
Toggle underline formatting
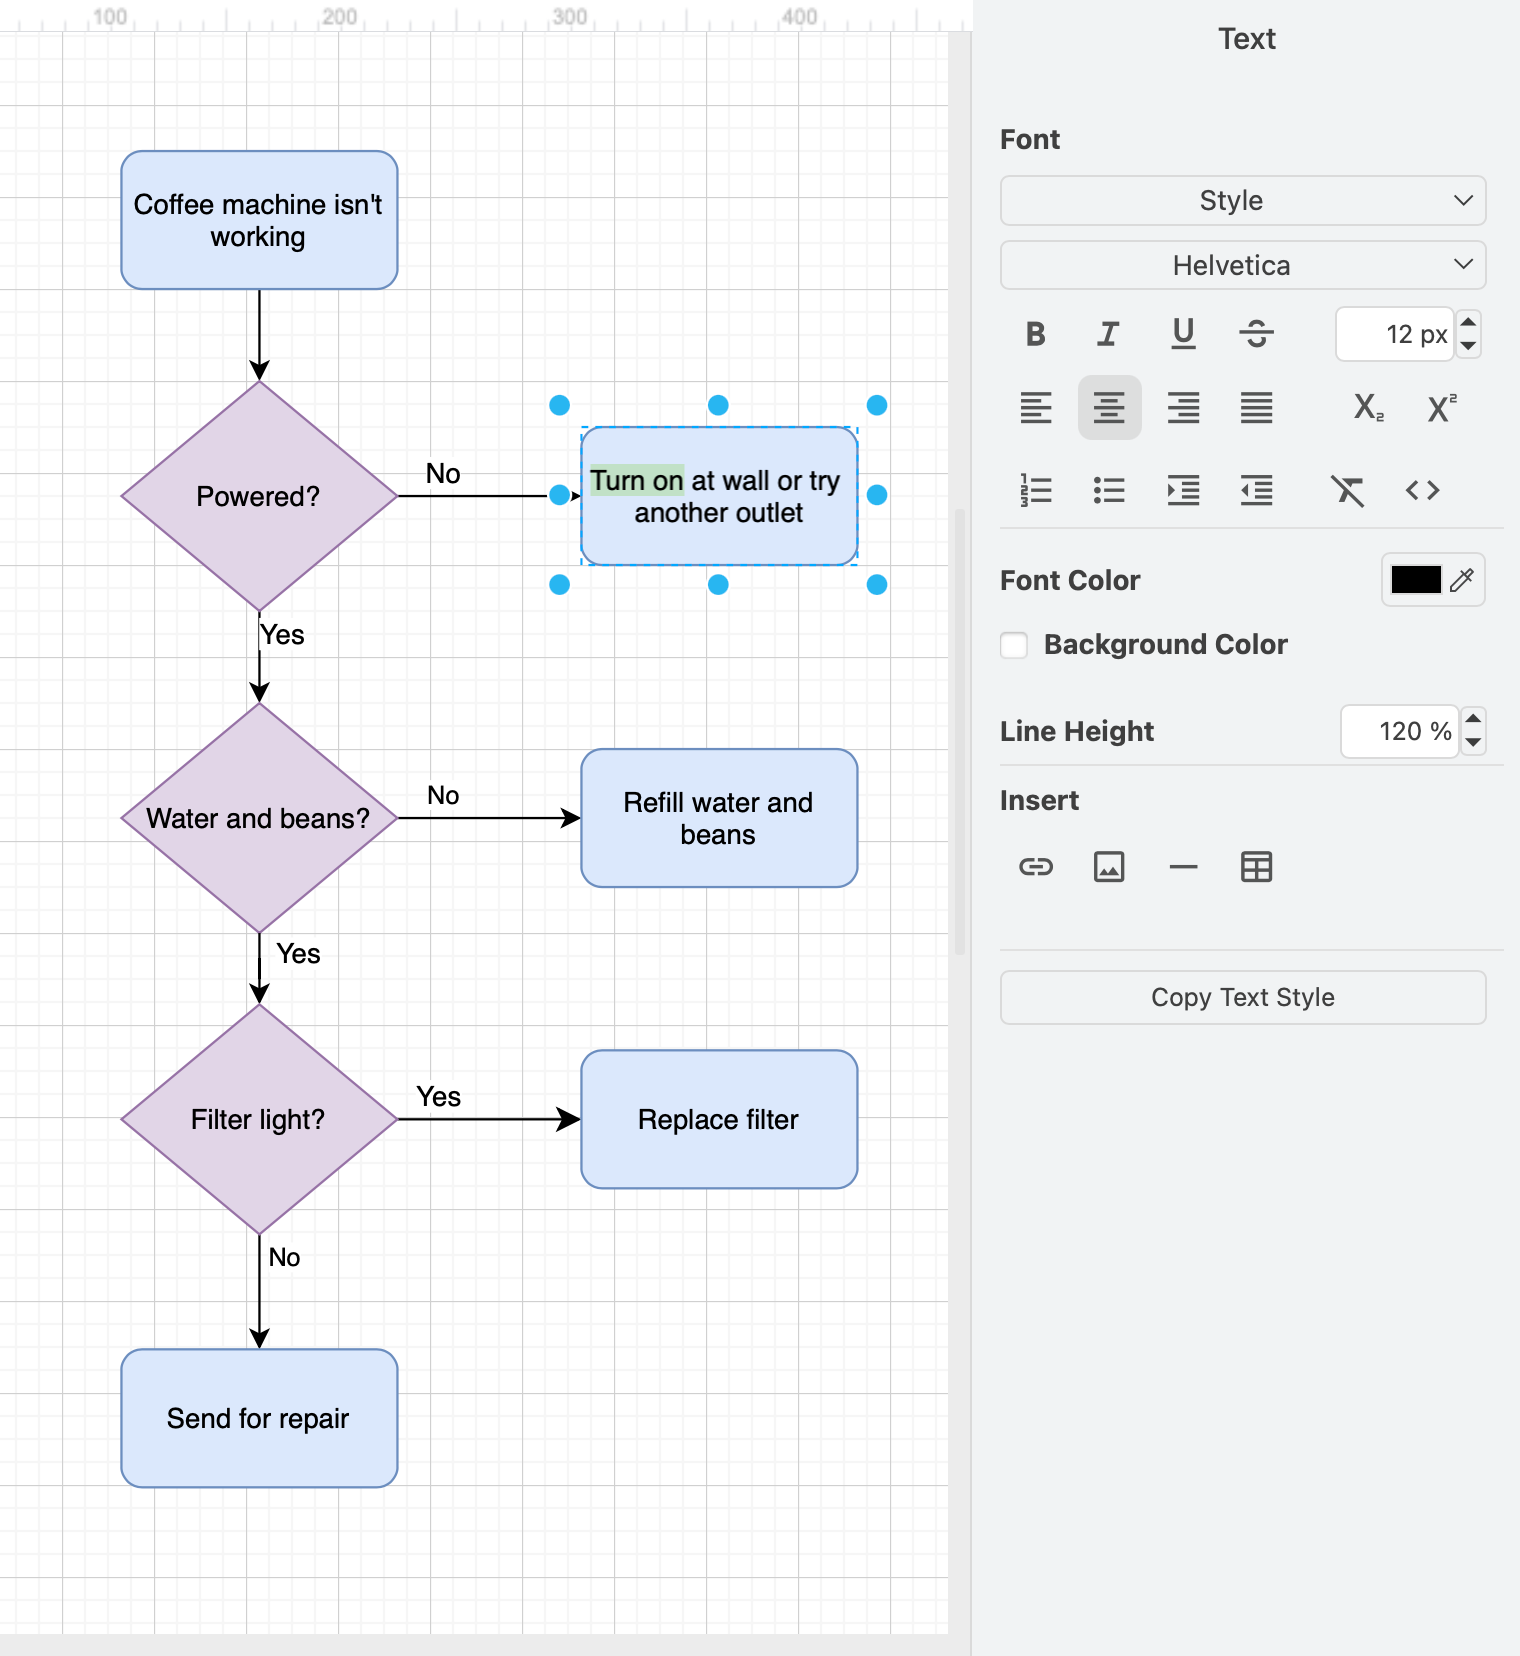[x=1183, y=334]
